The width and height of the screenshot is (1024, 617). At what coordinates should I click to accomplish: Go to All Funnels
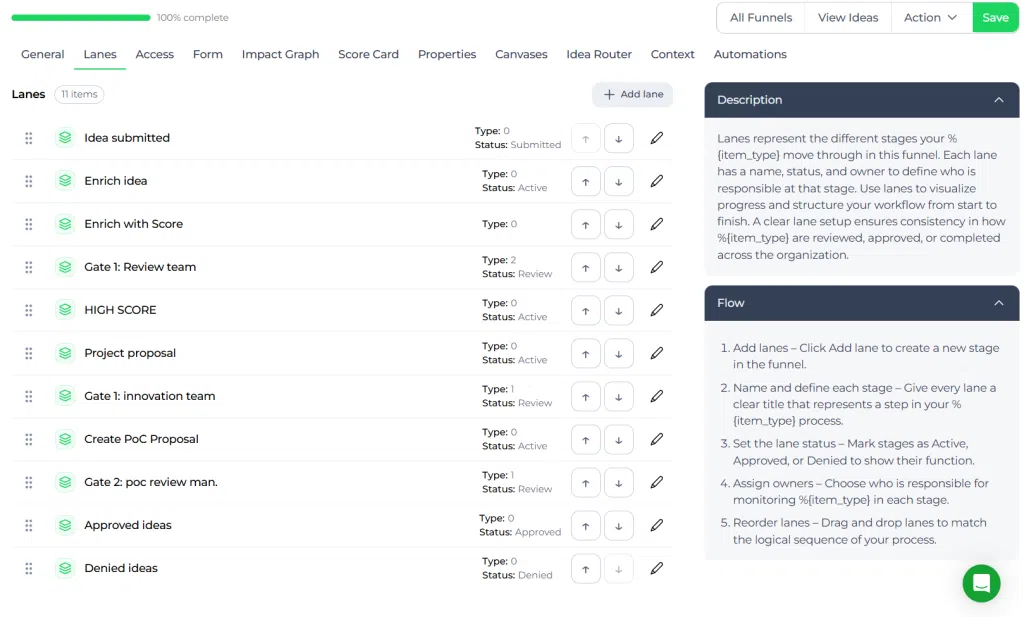click(761, 18)
